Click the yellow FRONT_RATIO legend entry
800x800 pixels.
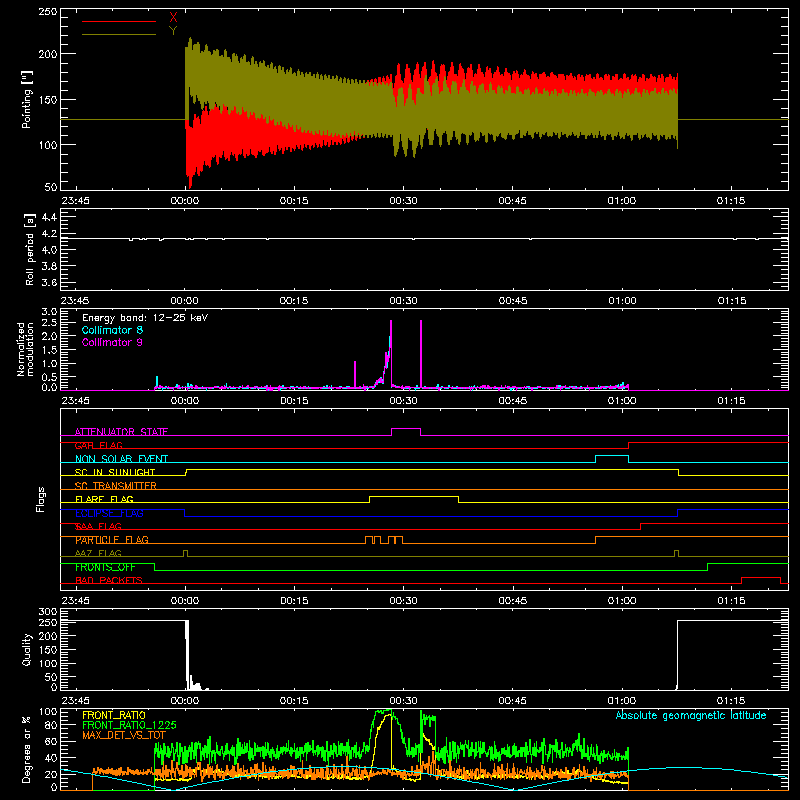tap(114, 715)
